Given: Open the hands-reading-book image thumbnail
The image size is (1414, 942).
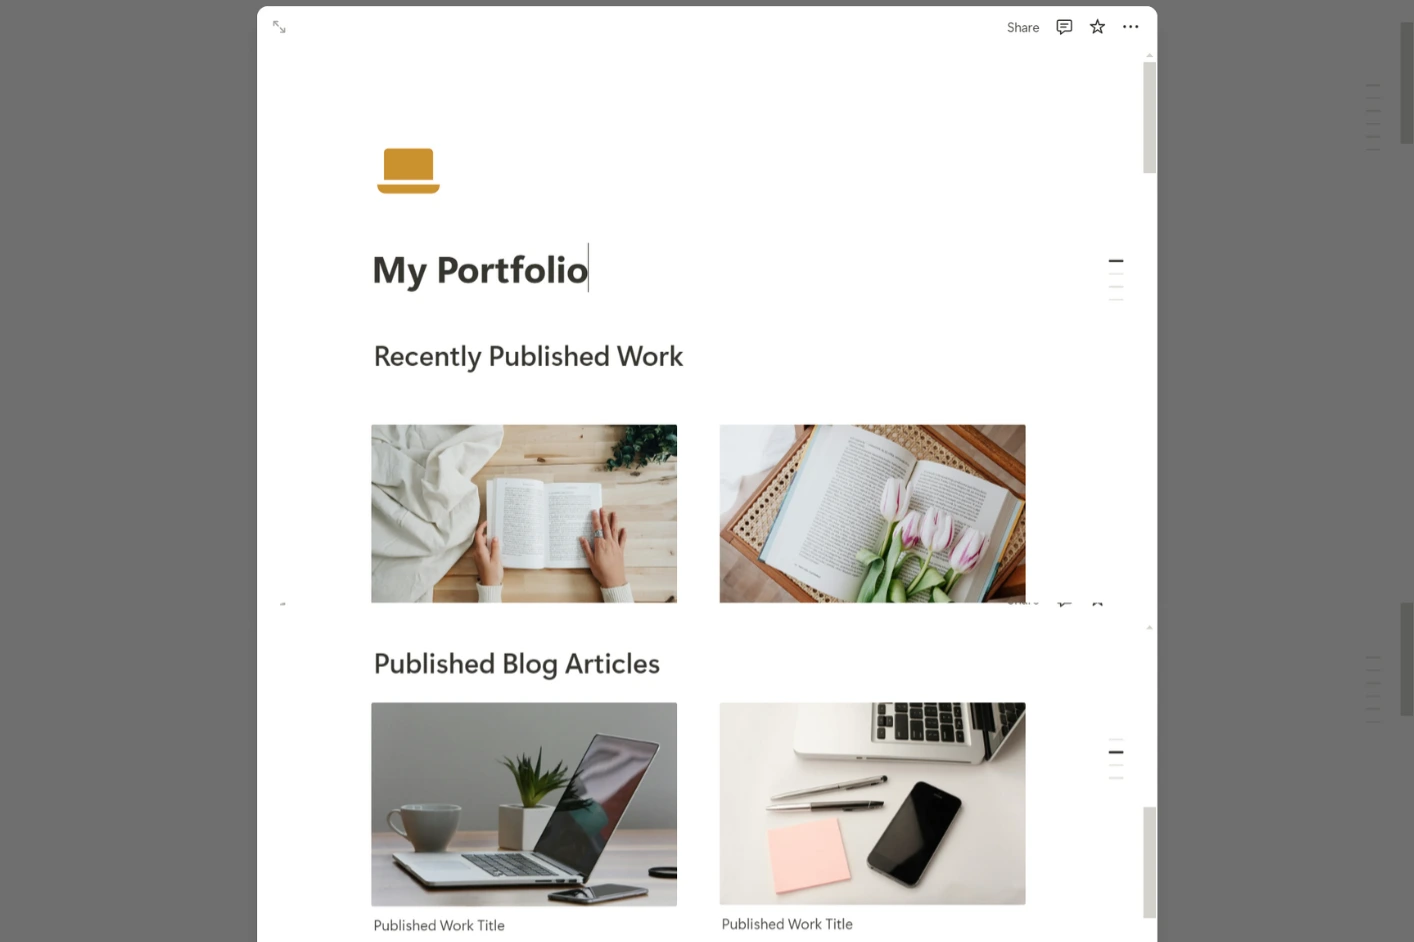Looking at the screenshot, I should coord(524,513).
